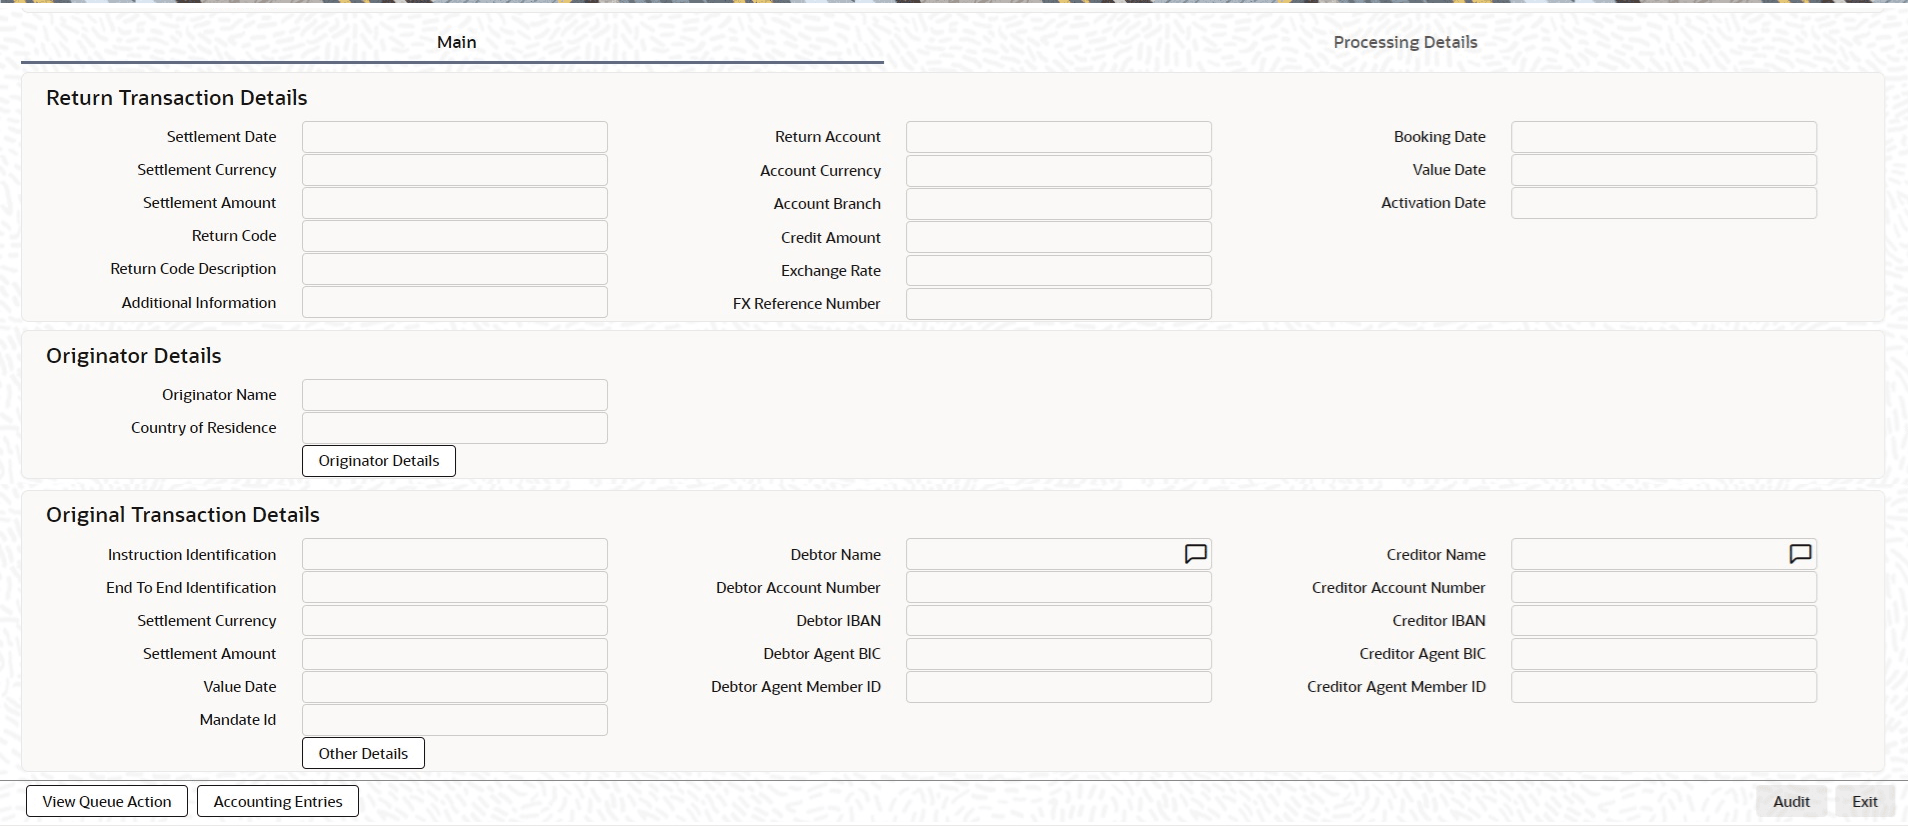This screenshot has width=1908, height=832.
Task: Select the Instruction Identification field
Action: point(455,554)
